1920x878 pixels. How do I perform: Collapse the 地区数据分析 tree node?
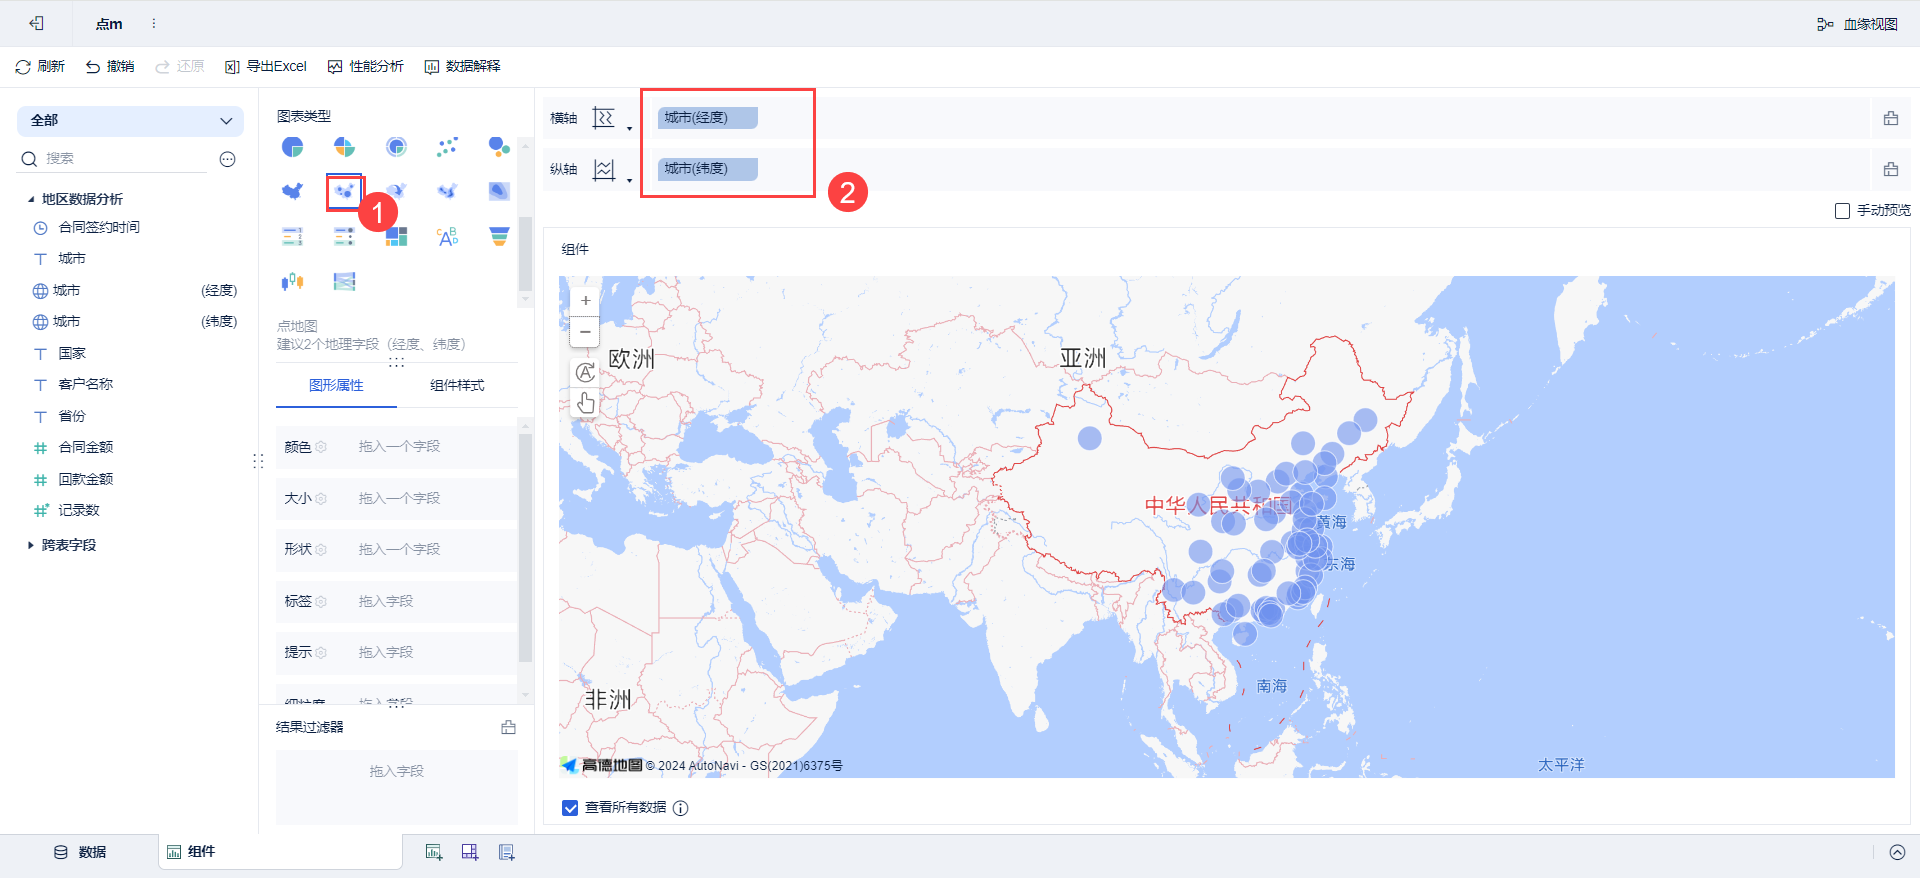[31, 199]
